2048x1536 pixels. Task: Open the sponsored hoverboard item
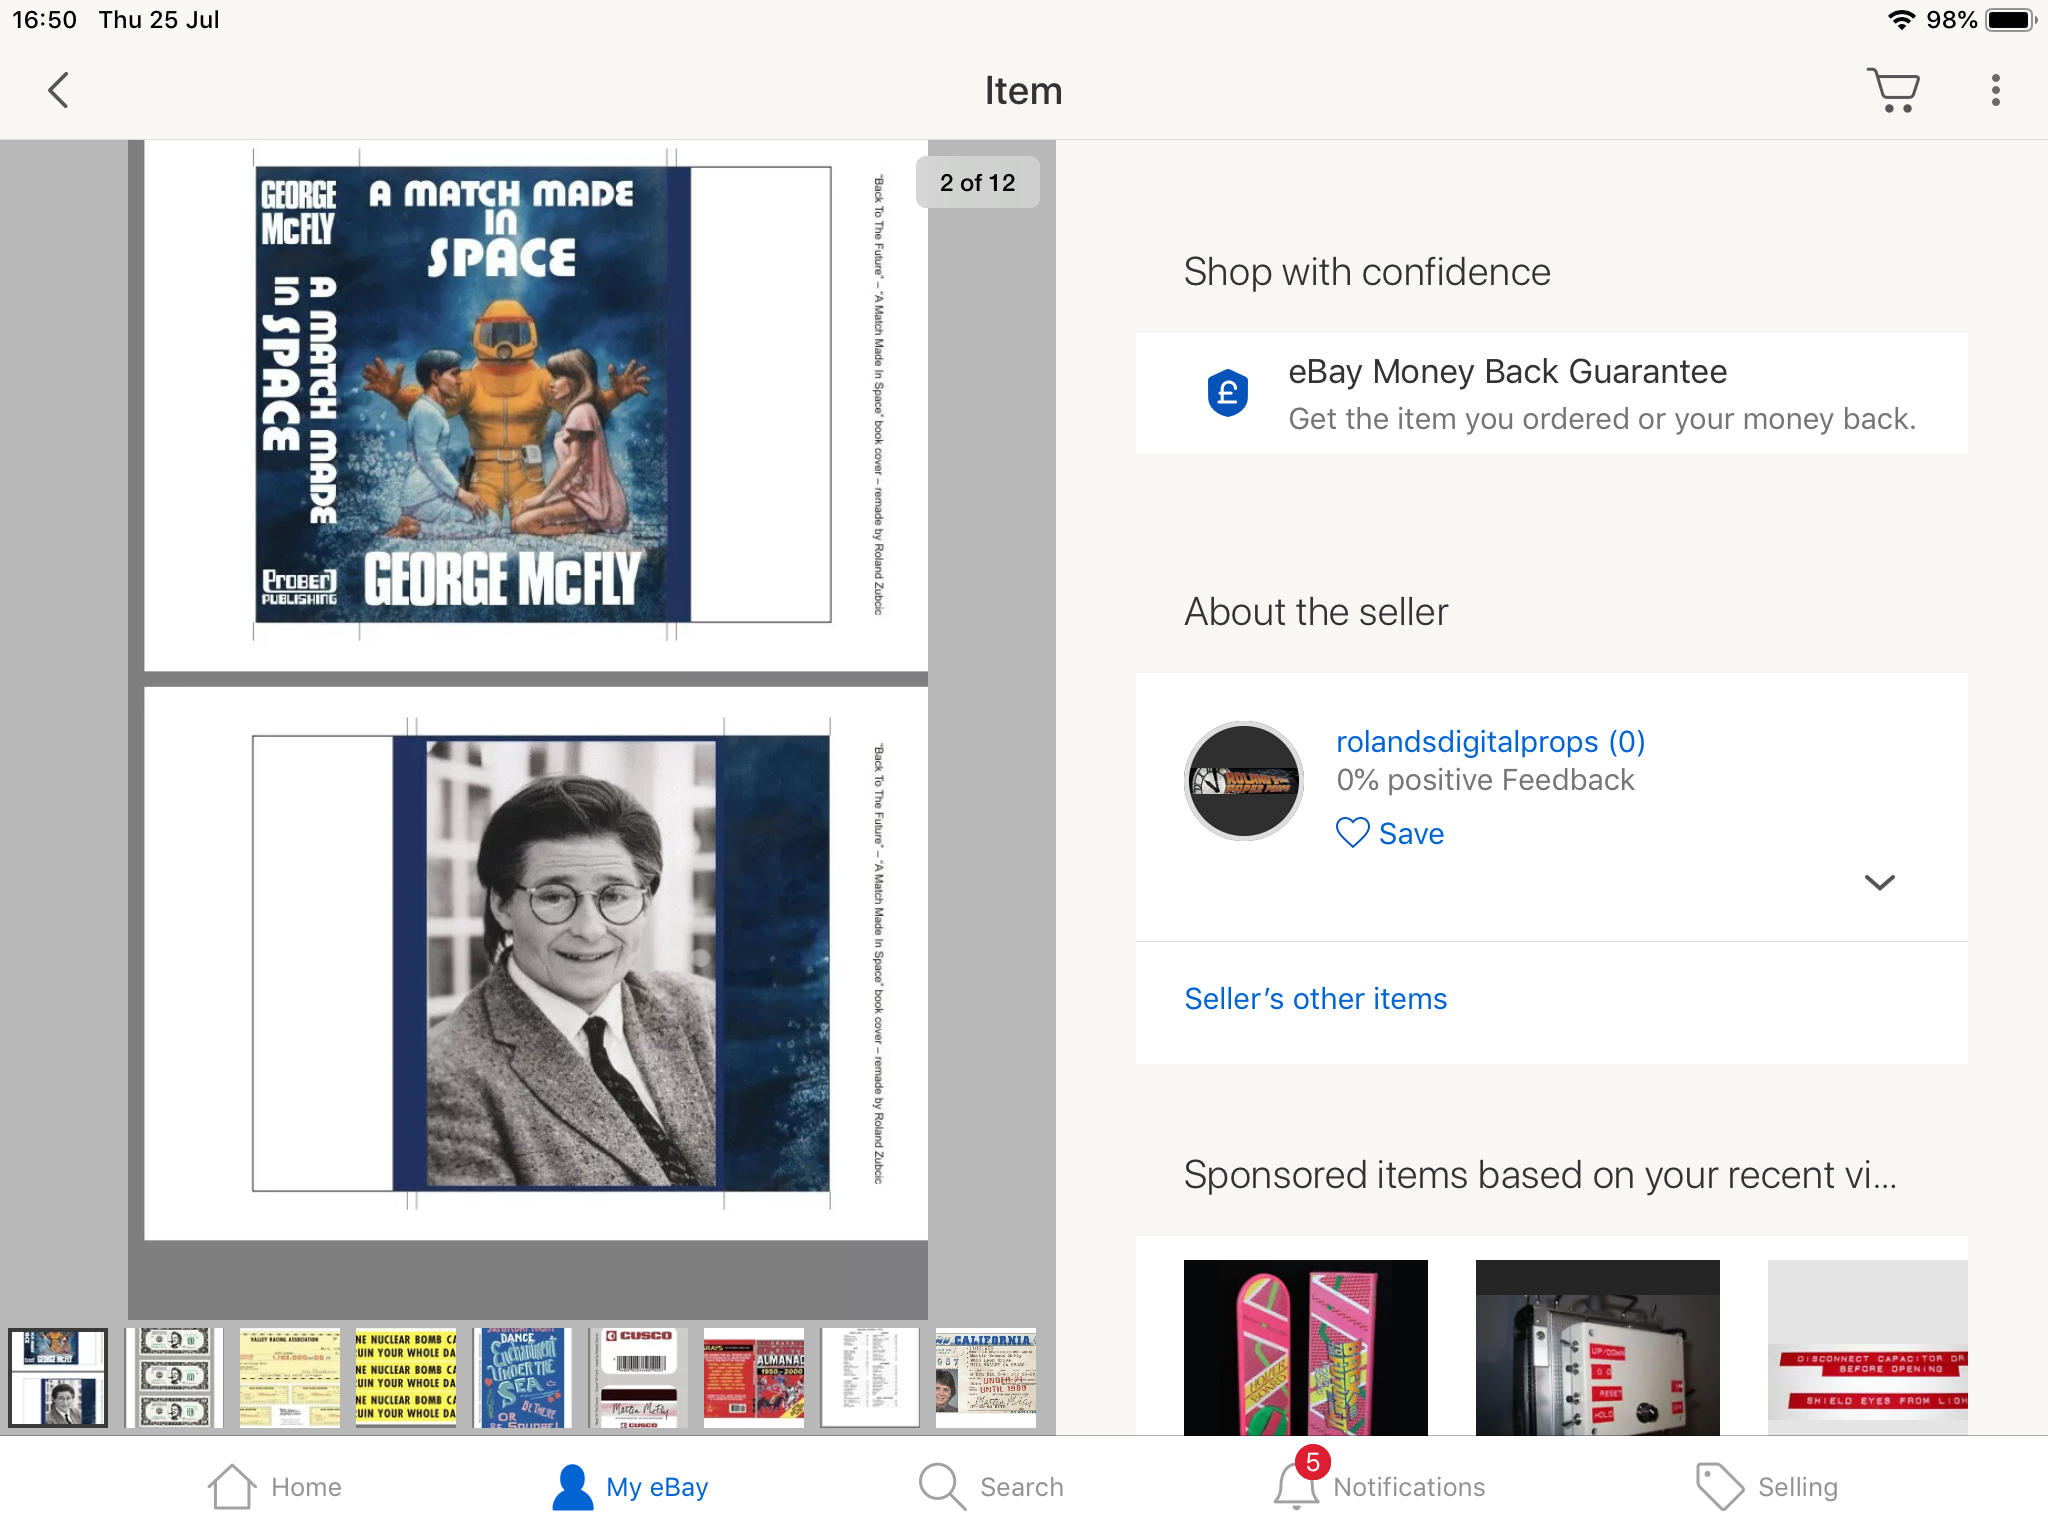click(x=1305, y=1347)
